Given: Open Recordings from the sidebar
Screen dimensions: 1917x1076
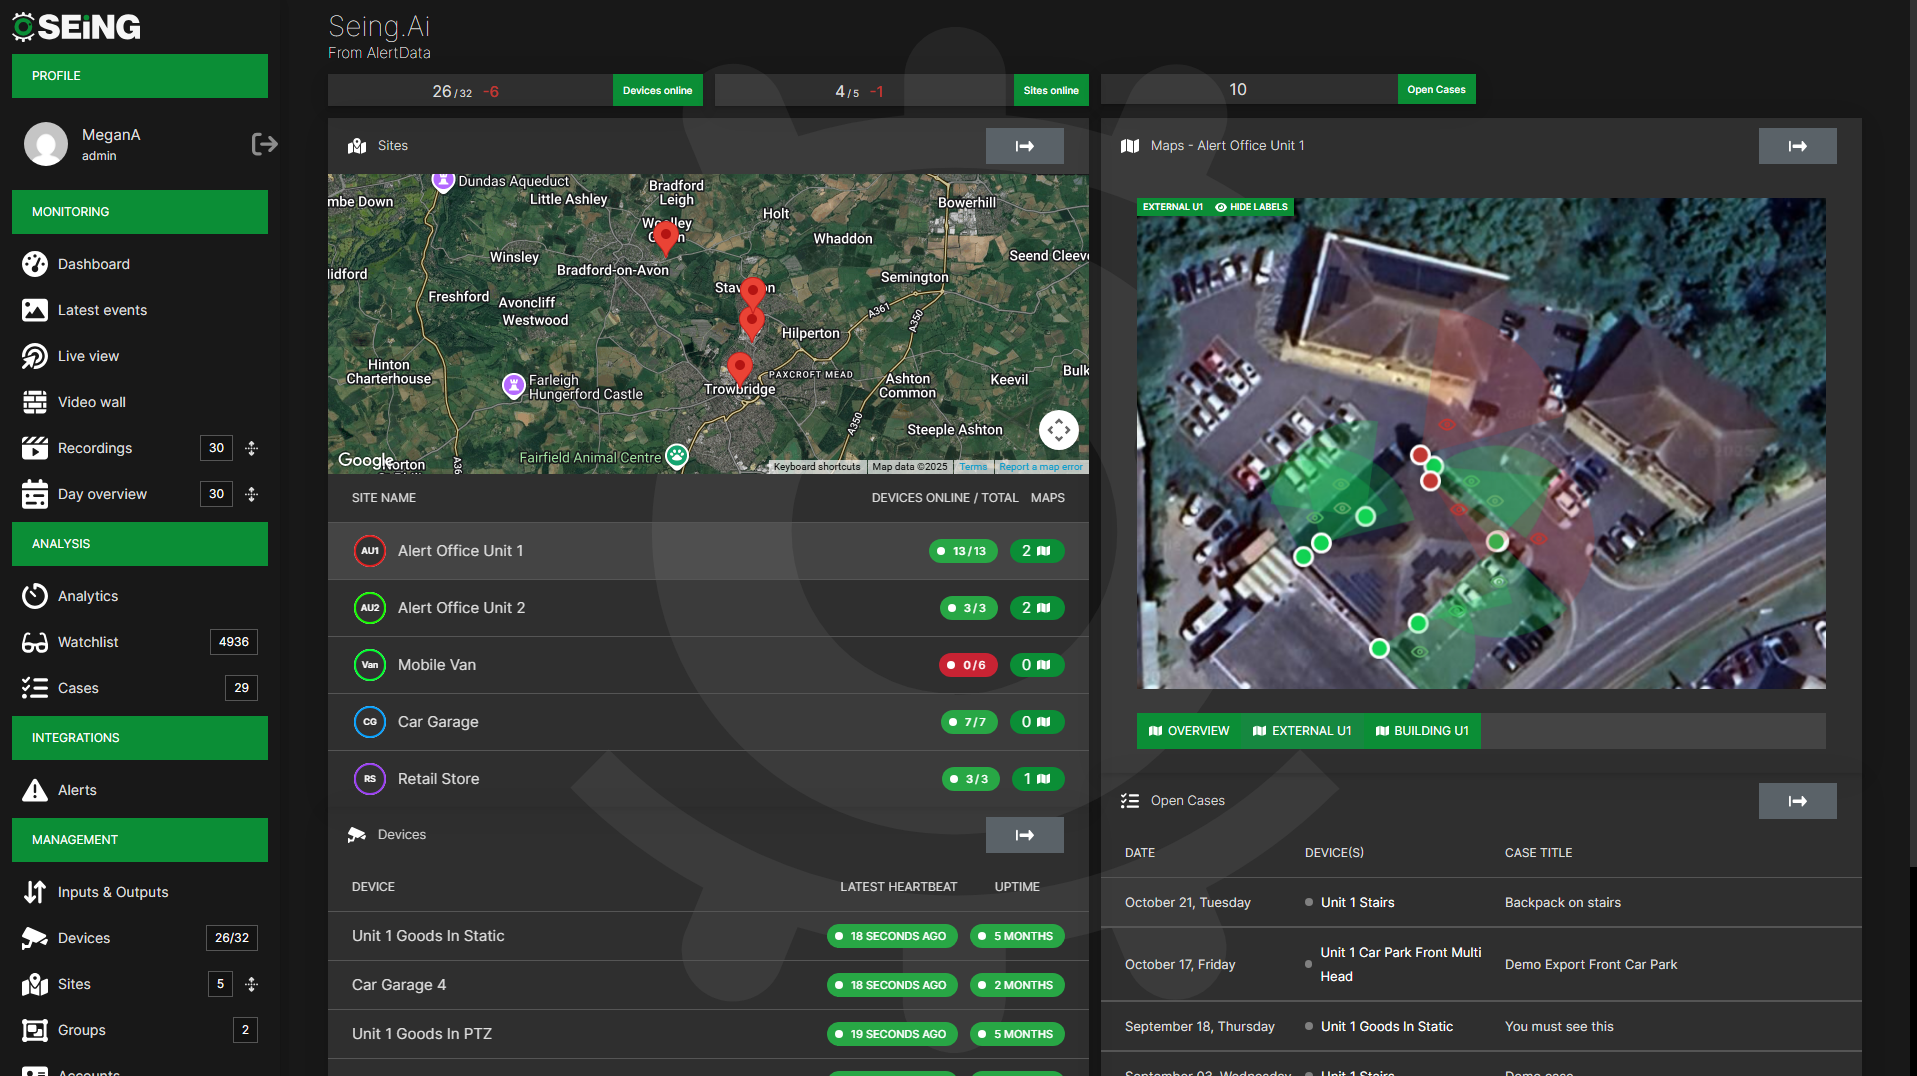Looking at the screenshot, I should [x=94, y=448].
